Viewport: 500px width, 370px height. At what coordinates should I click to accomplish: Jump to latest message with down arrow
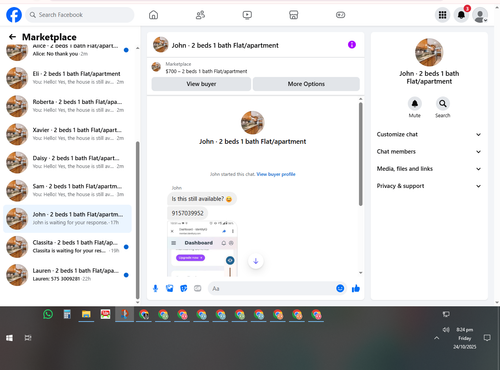click(x=256, y=261)
